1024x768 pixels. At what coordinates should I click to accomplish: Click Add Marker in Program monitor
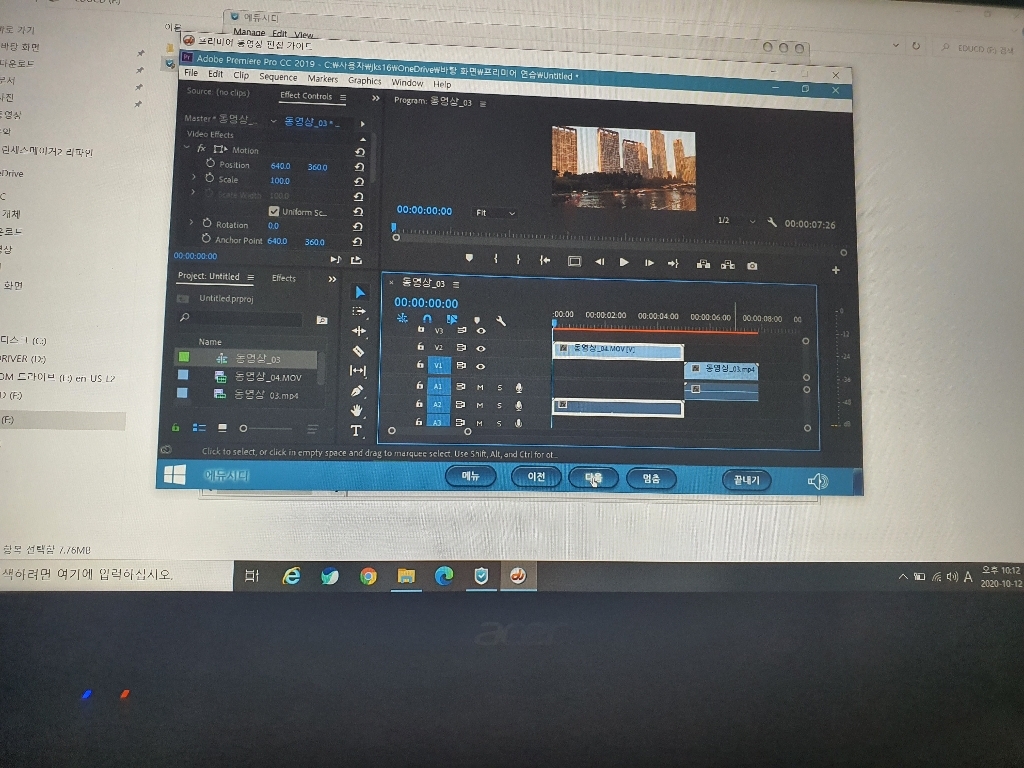(x=469, y=259)
